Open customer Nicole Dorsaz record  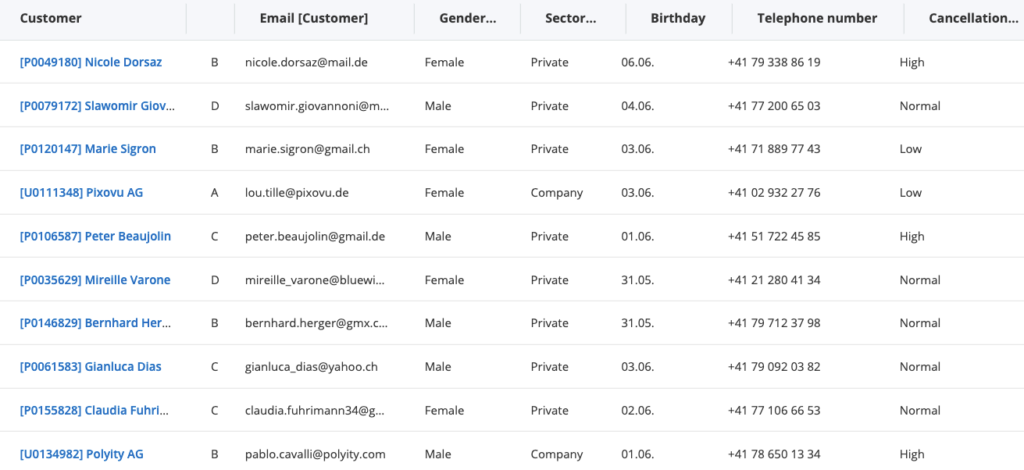91,62
